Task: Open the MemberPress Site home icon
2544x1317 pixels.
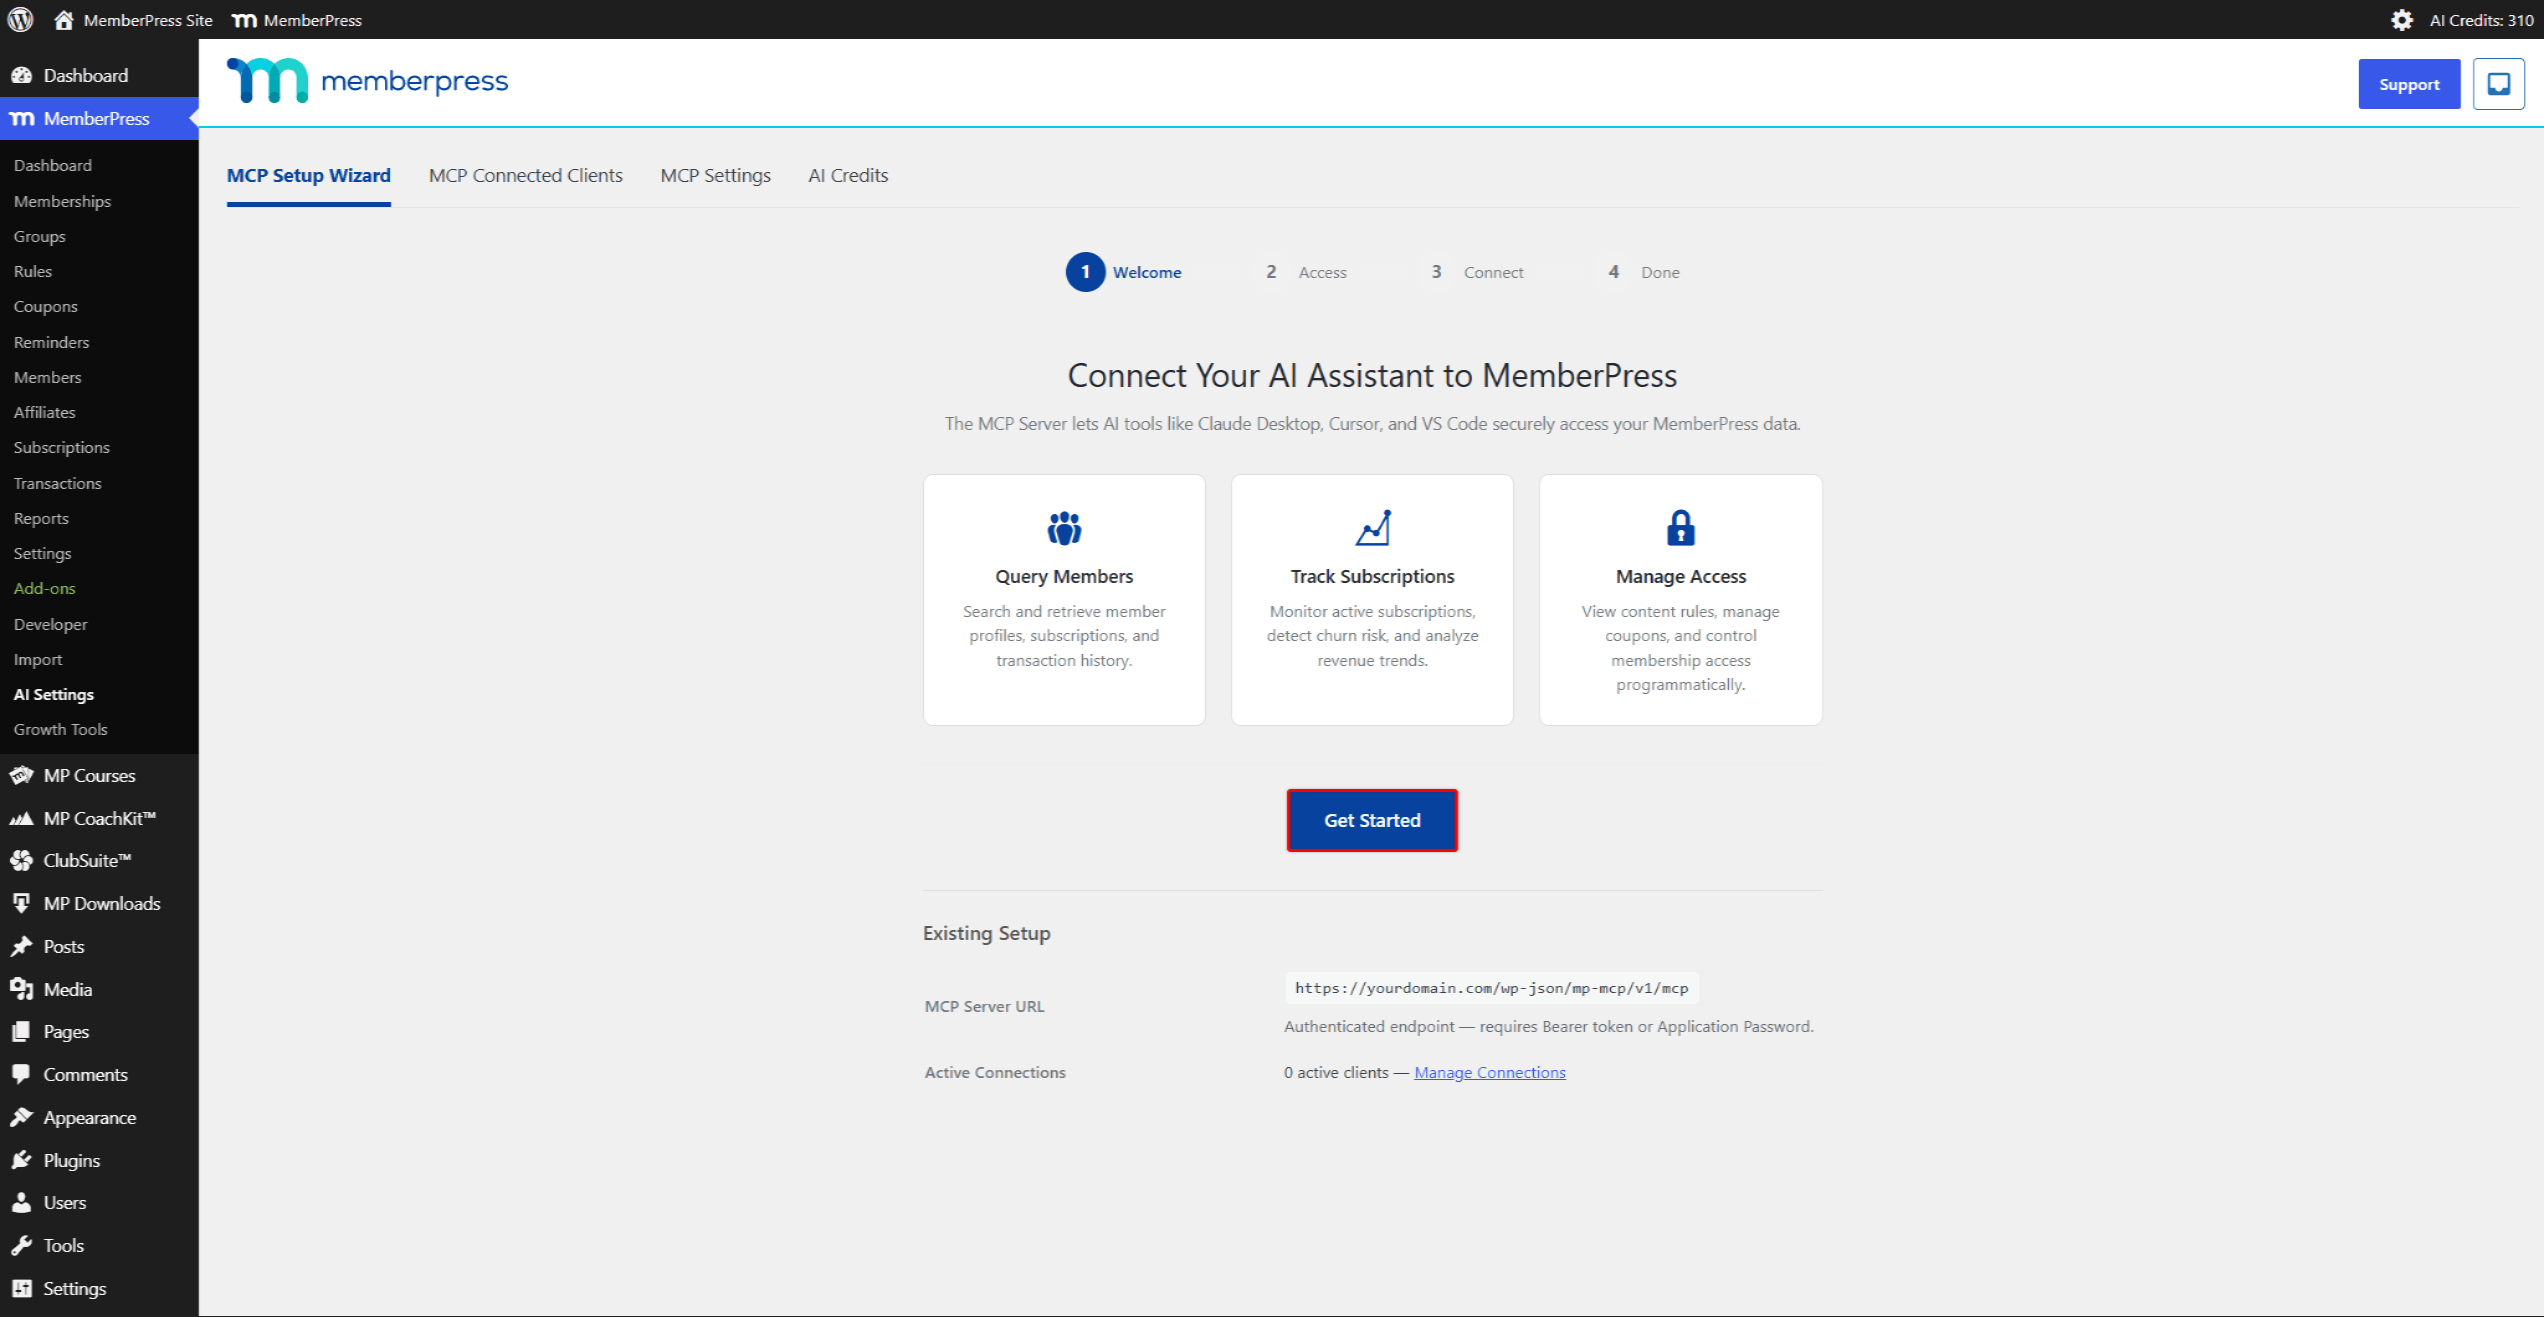Action: pos(64,19)
